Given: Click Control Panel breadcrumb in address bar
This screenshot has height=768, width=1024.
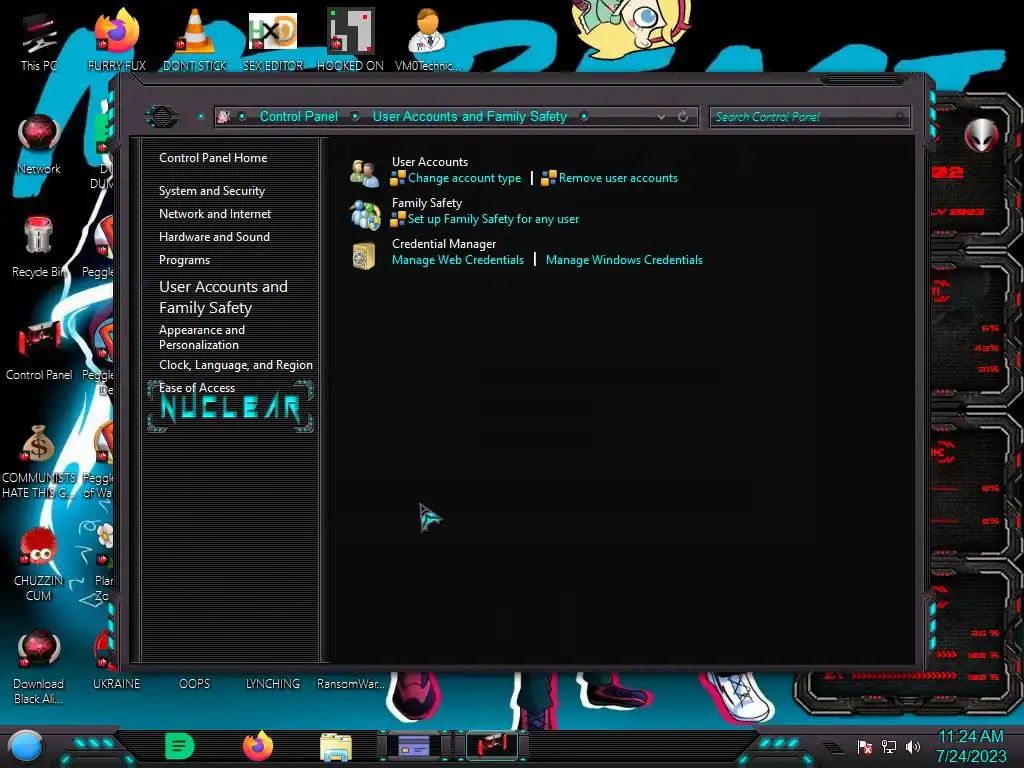Looking at the screenshot, I should coord(298,116).
